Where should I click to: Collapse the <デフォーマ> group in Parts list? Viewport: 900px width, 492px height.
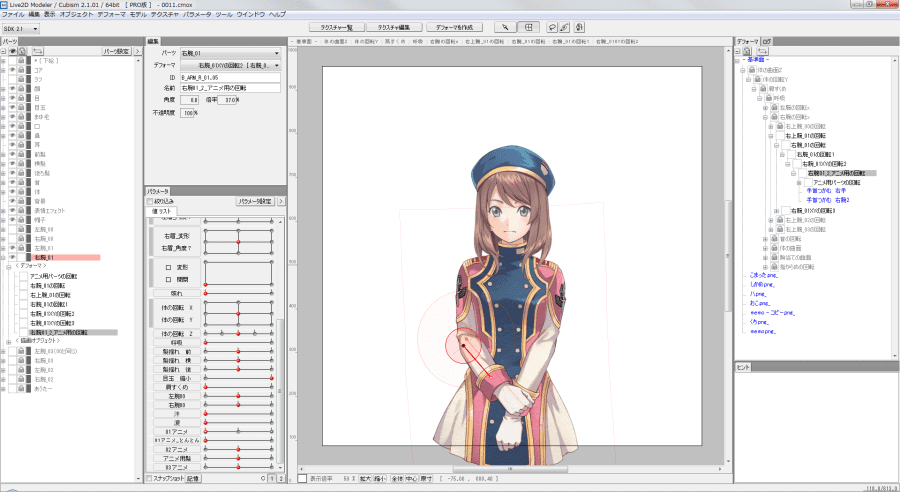[9, 266]
